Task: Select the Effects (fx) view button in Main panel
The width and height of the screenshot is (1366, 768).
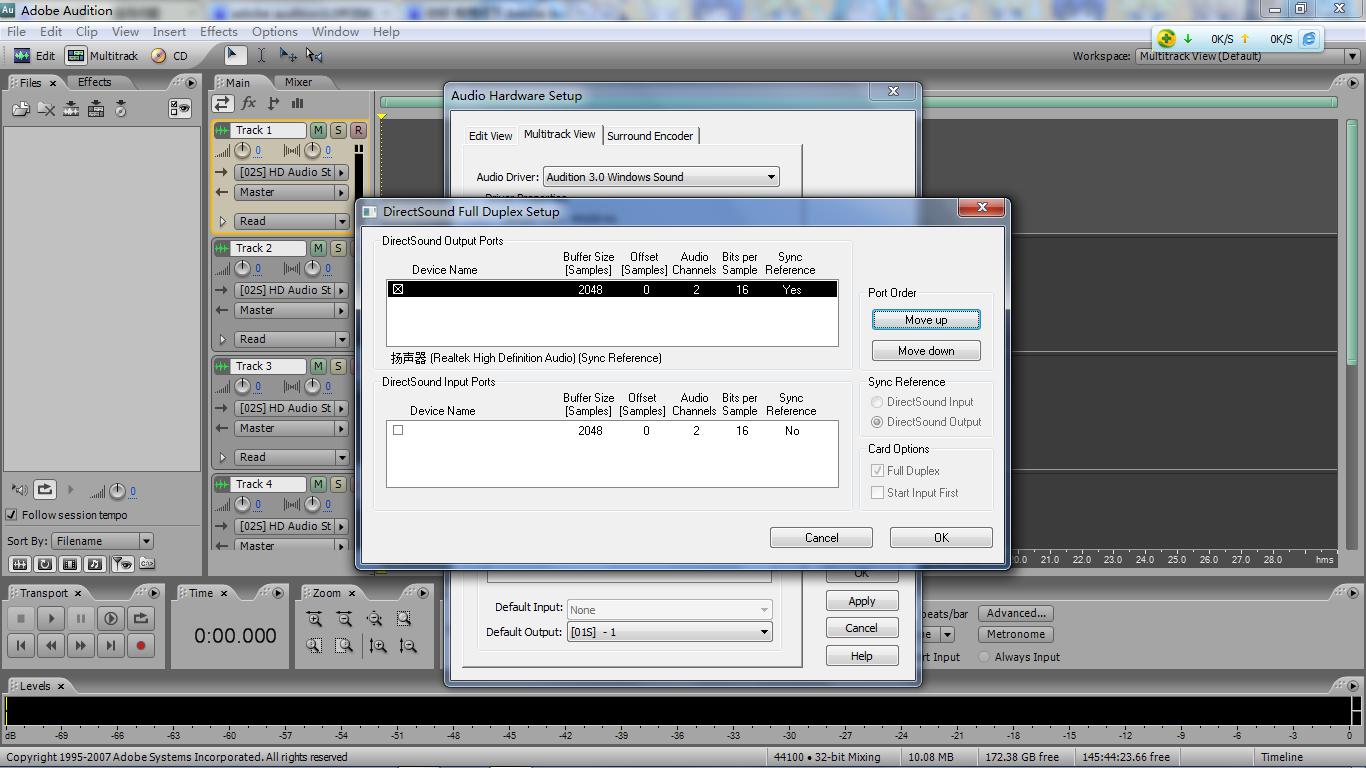Action: pos(249,103)
